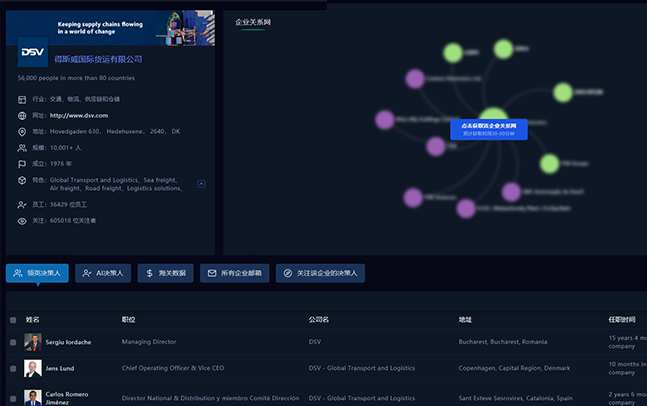The height and width of the screenshot is (406, 647).
Task: Click Sant Esteve Sesrovires, Catalonia, Spain cell
Action: (x=515, y=398)
